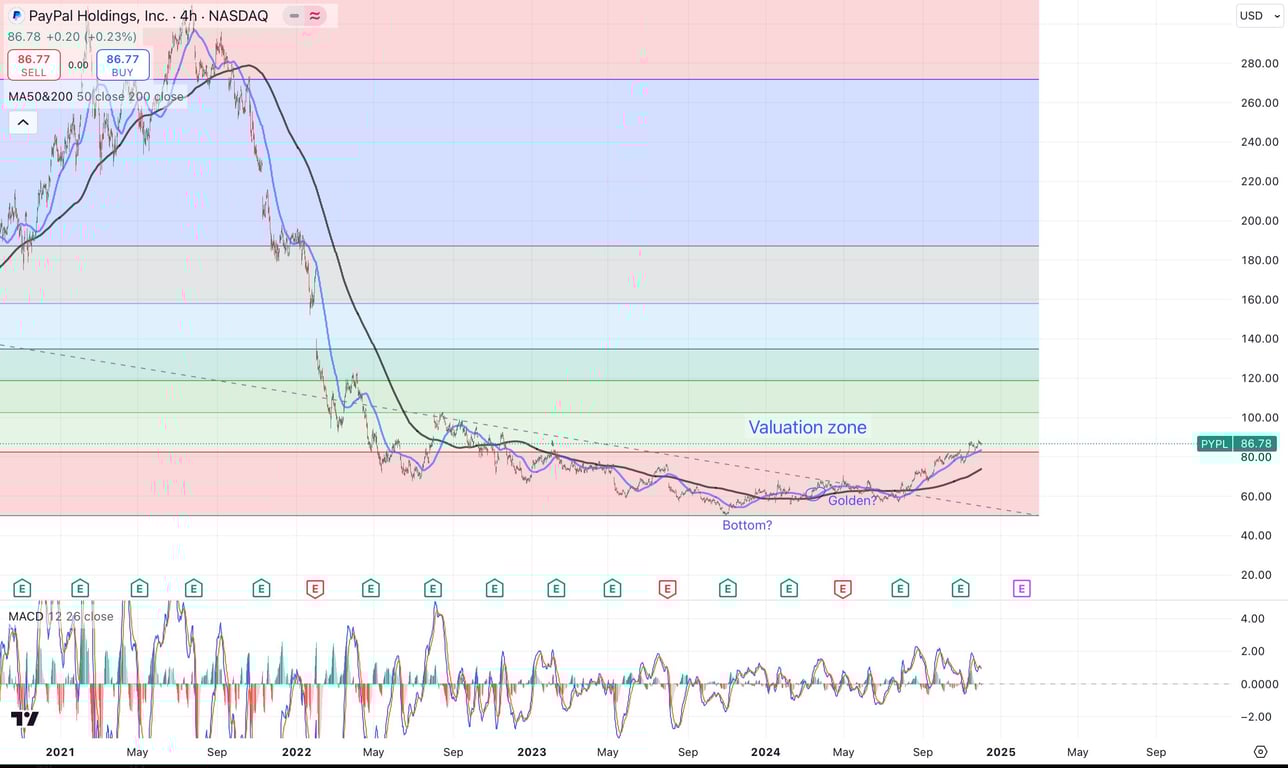Select the 'Golden?' text annotation
1288x768 pixels.
click(x=852, y=500)
